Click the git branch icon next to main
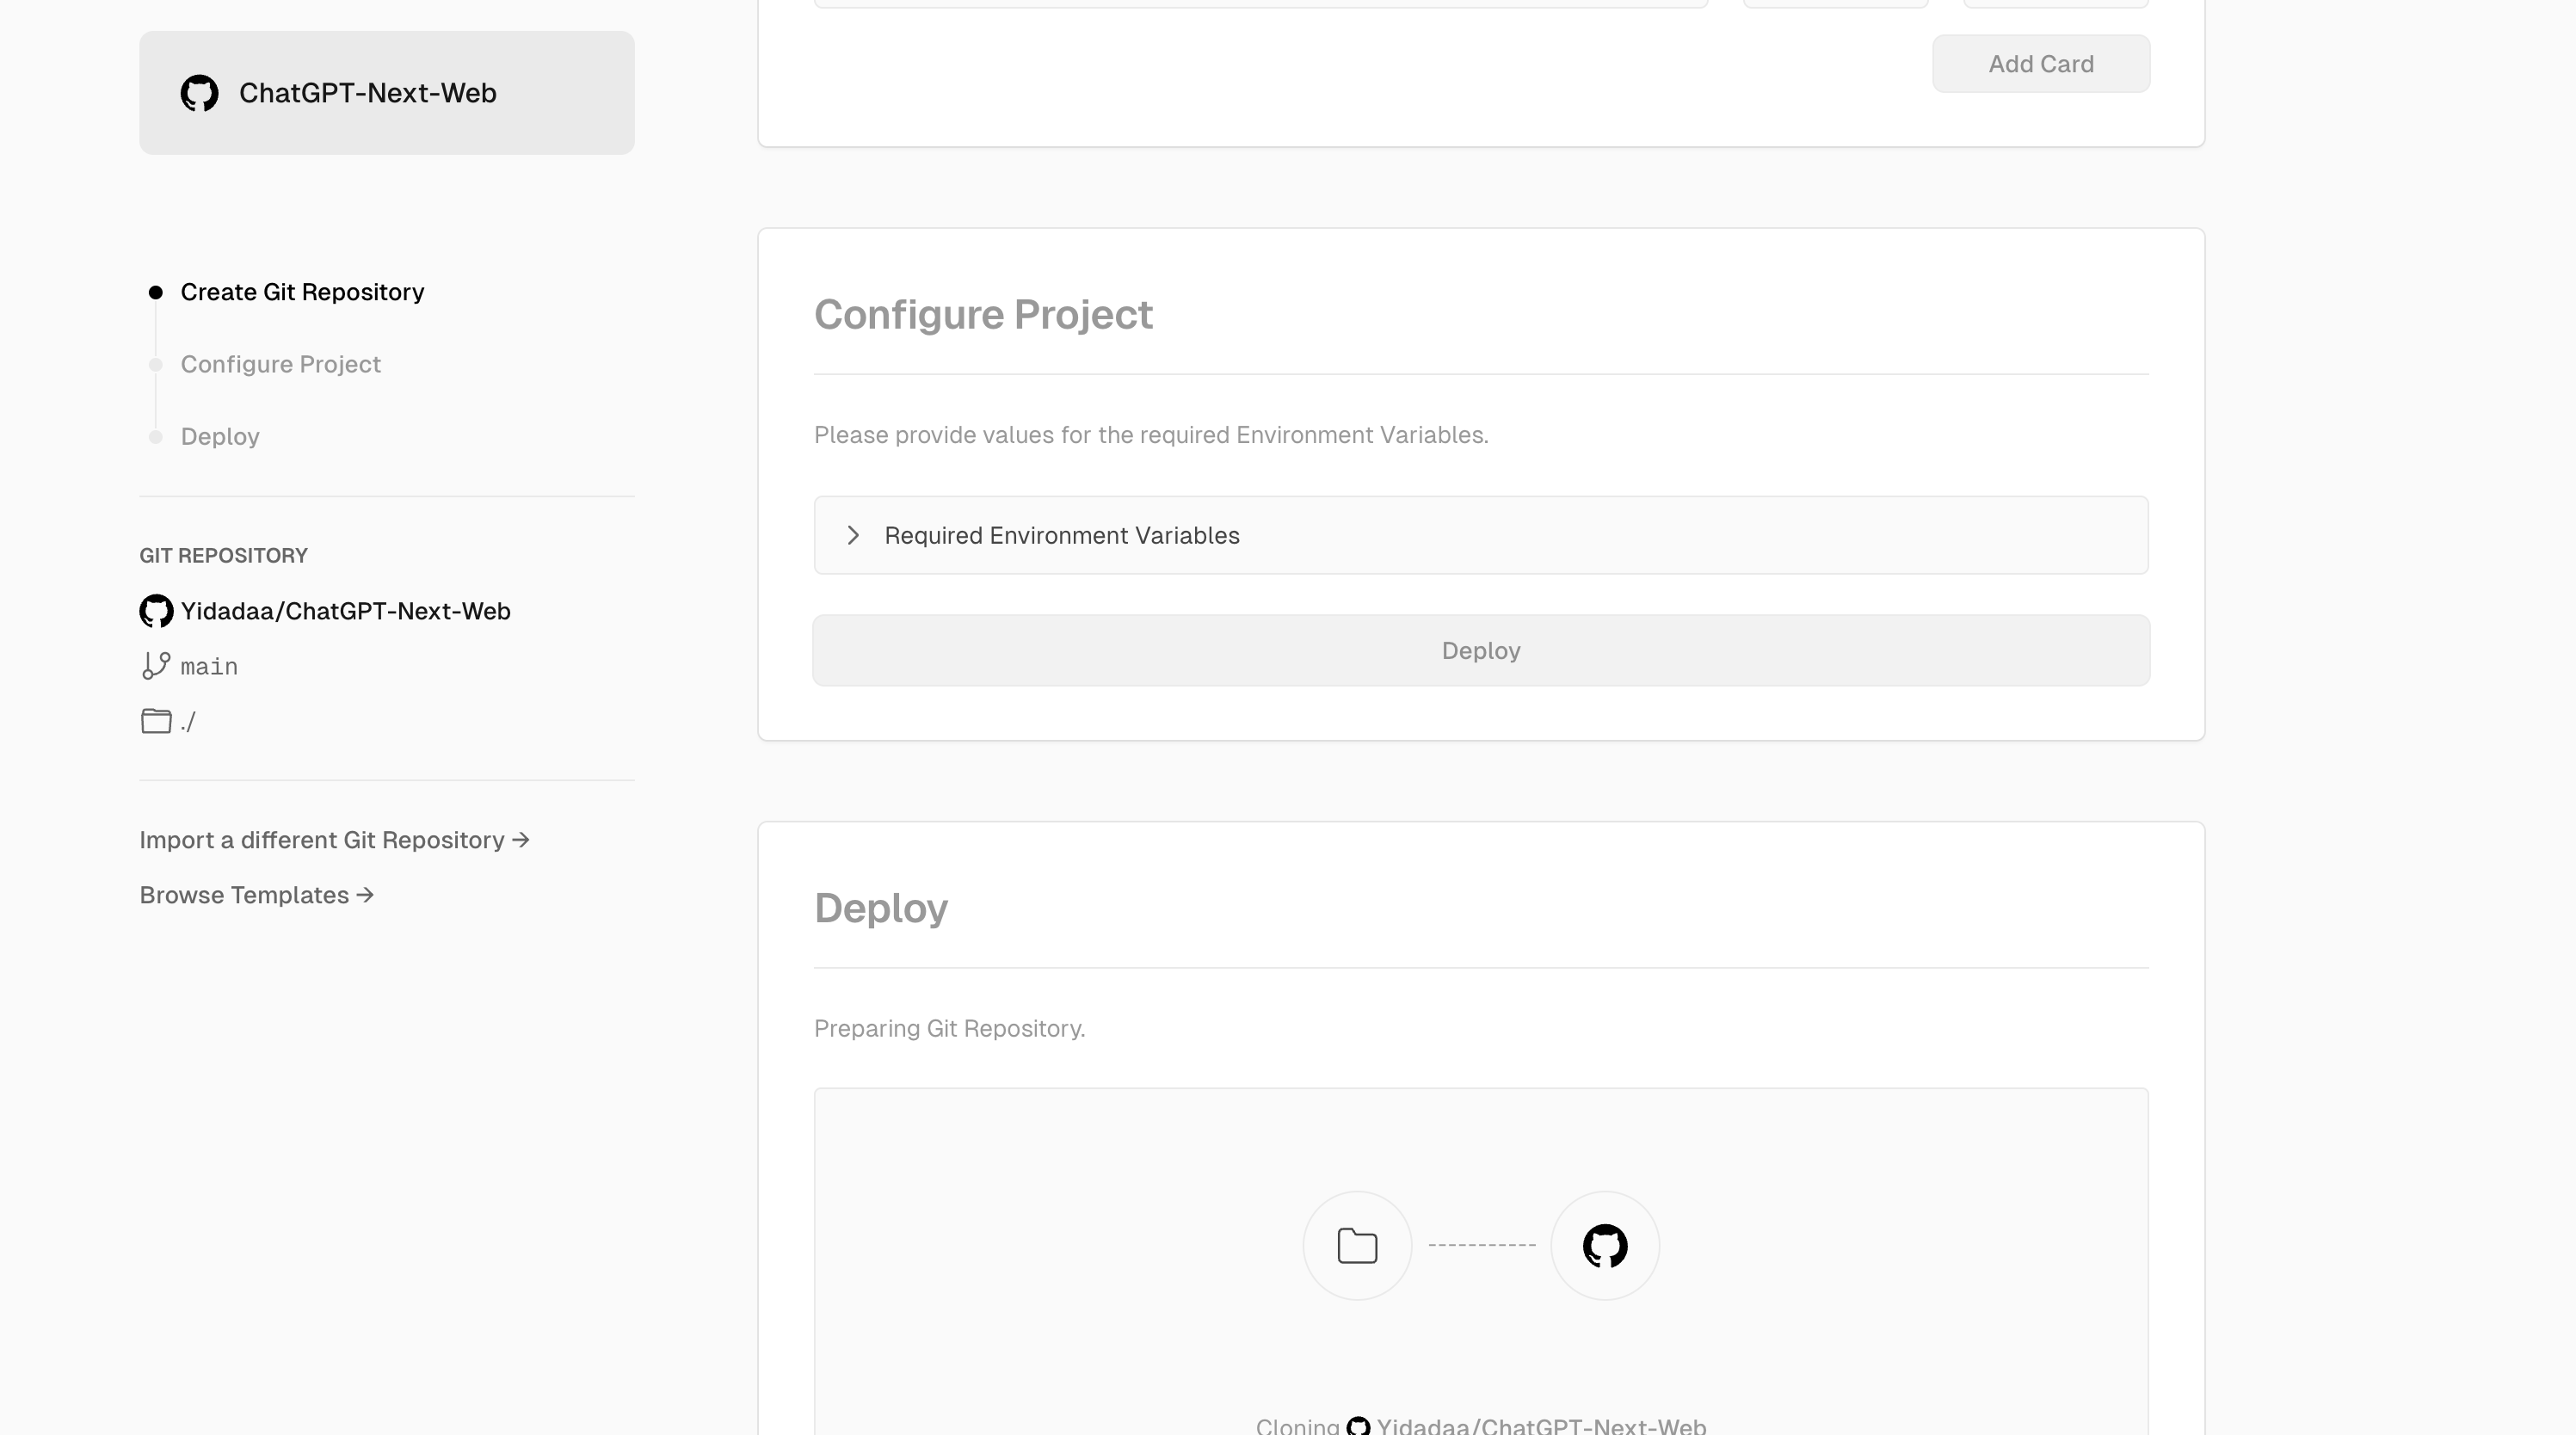2576x1435 pixels. [156, 666]
